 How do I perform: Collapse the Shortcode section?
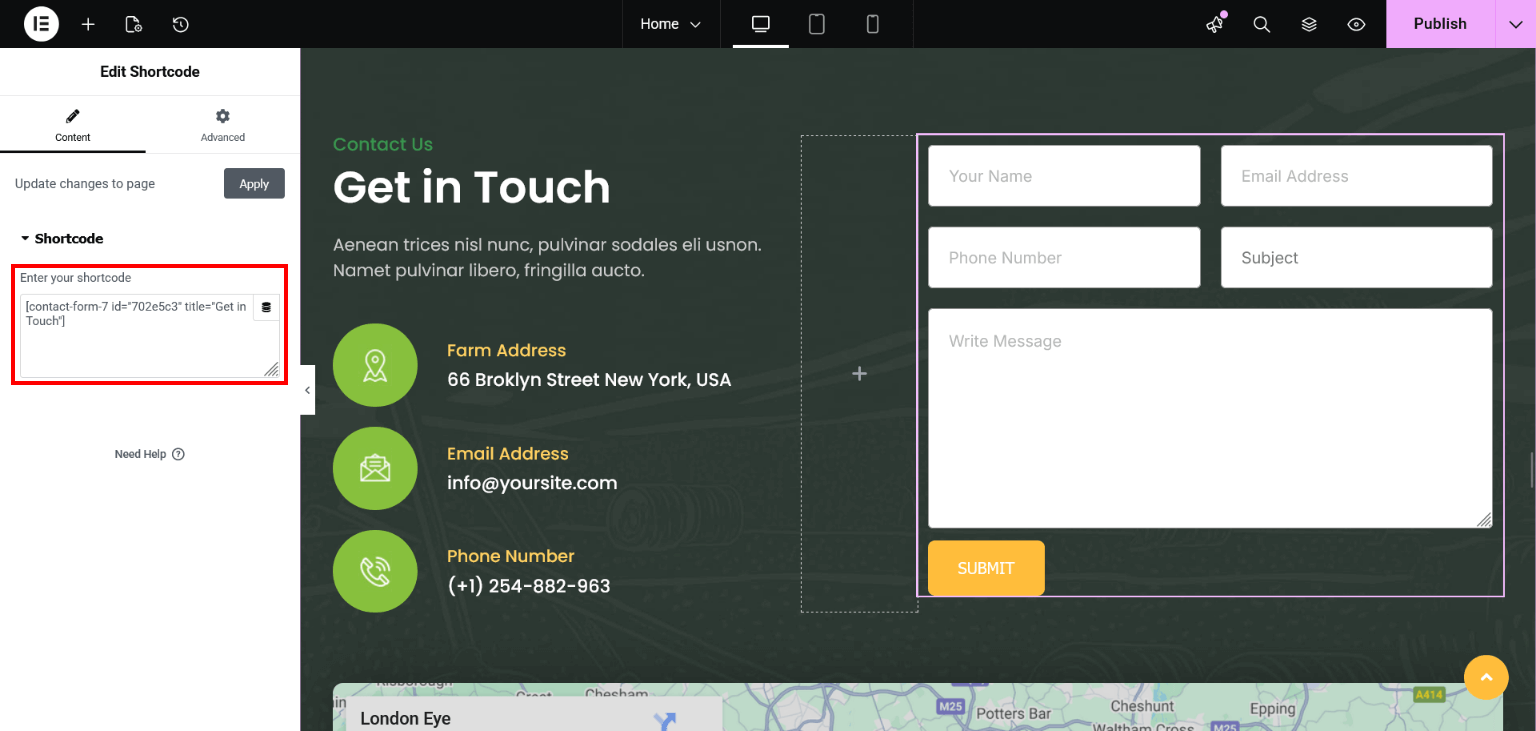(62, 239)
